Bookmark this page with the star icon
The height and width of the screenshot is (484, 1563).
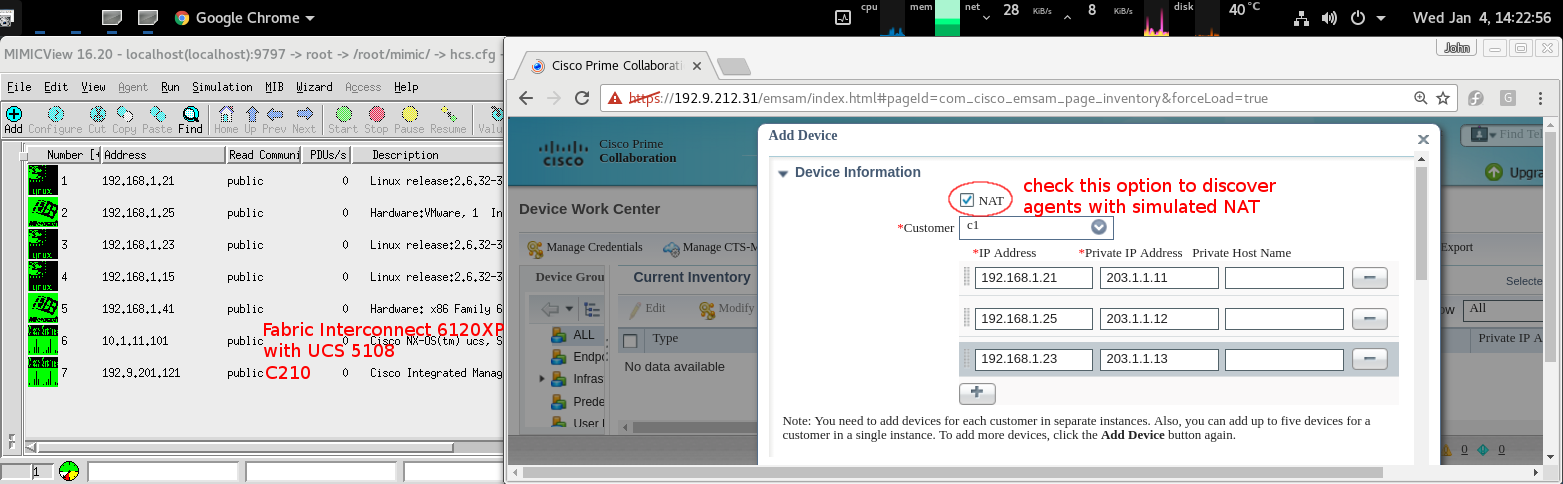pyautogui.click(x=1443, y=98)
